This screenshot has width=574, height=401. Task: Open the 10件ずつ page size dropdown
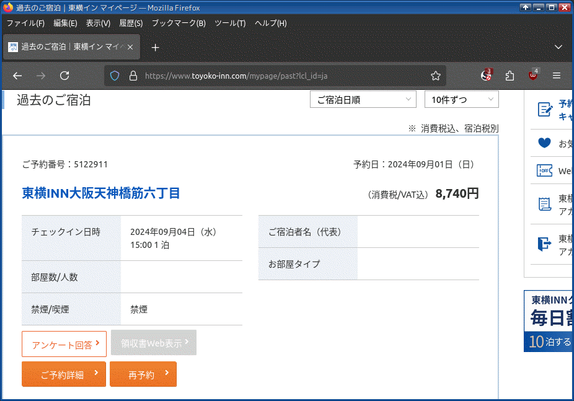tap(461, 100)
